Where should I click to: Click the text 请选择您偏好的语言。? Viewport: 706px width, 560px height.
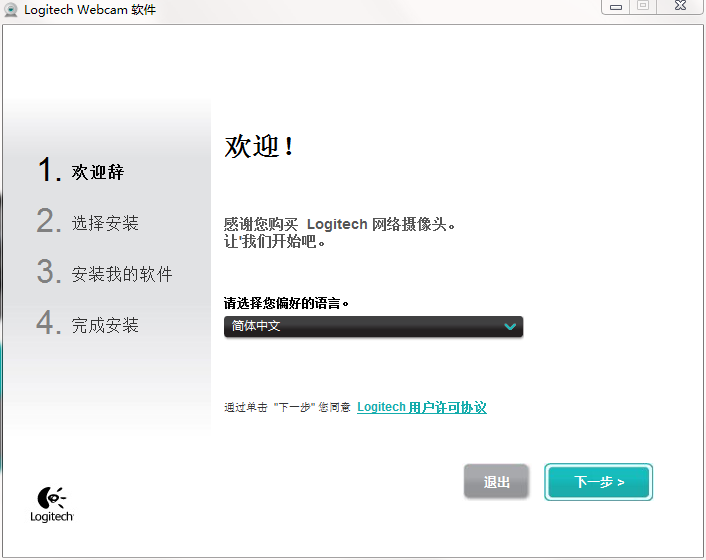click(286, 303)
